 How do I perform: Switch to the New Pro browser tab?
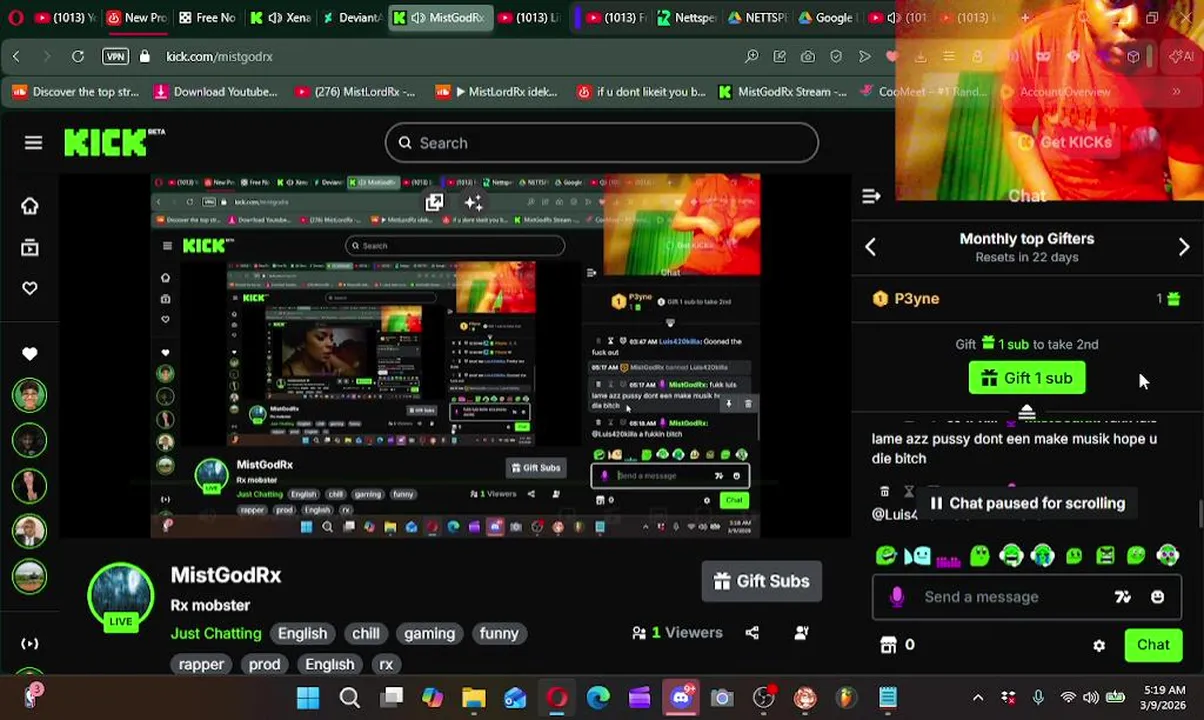pyautogui.click(x=137, y=17)
